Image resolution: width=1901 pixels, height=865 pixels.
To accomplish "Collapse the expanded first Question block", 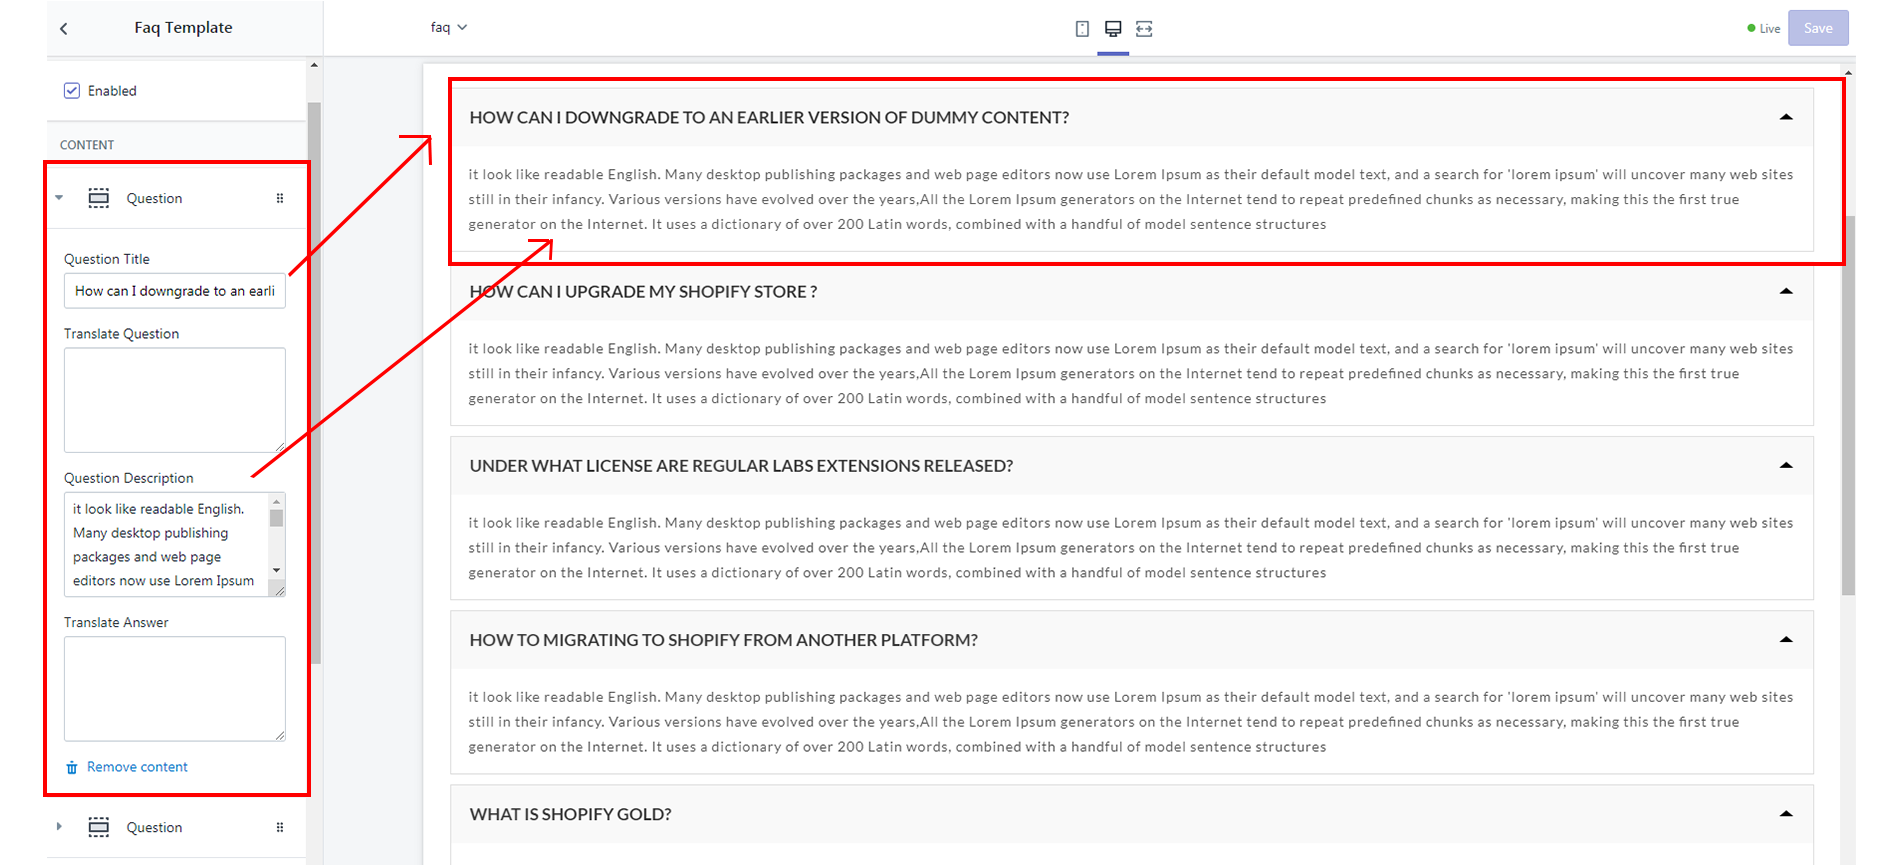I will [59, 198].
